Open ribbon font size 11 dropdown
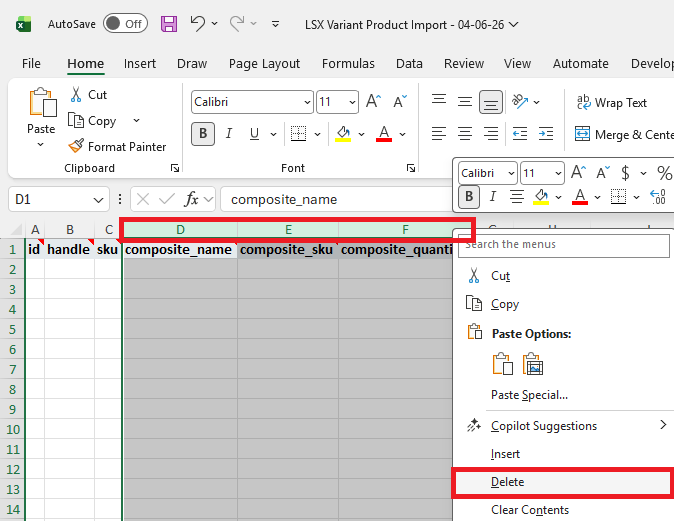The height and width of the screenshot is (521, 674). [x=352, y=102]
